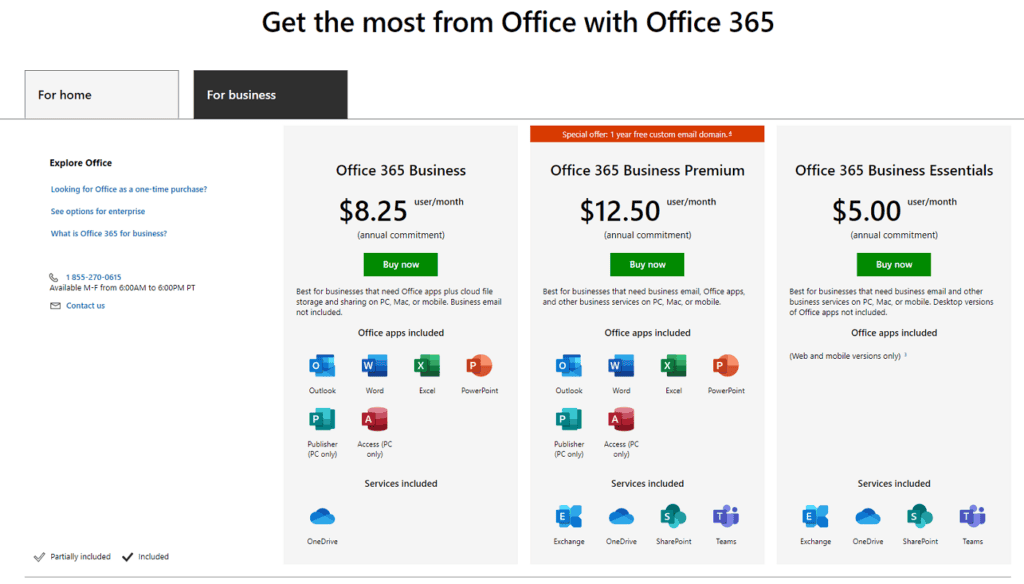
Task: Select the For business tab
Action: tap(270, 95)
